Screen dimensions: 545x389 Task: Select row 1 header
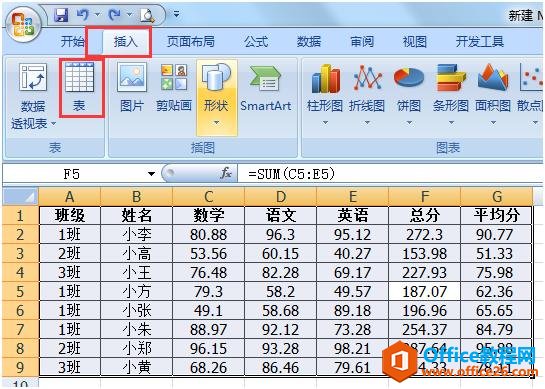click(20, 216)
